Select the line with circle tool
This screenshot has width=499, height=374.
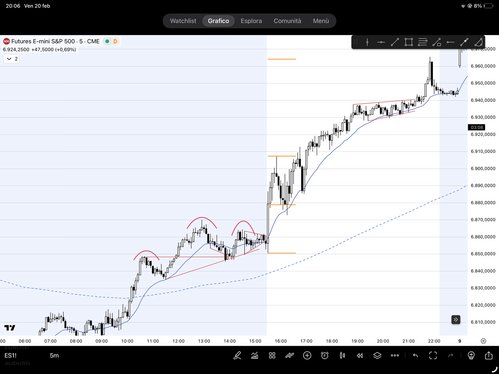coord(436,42)
